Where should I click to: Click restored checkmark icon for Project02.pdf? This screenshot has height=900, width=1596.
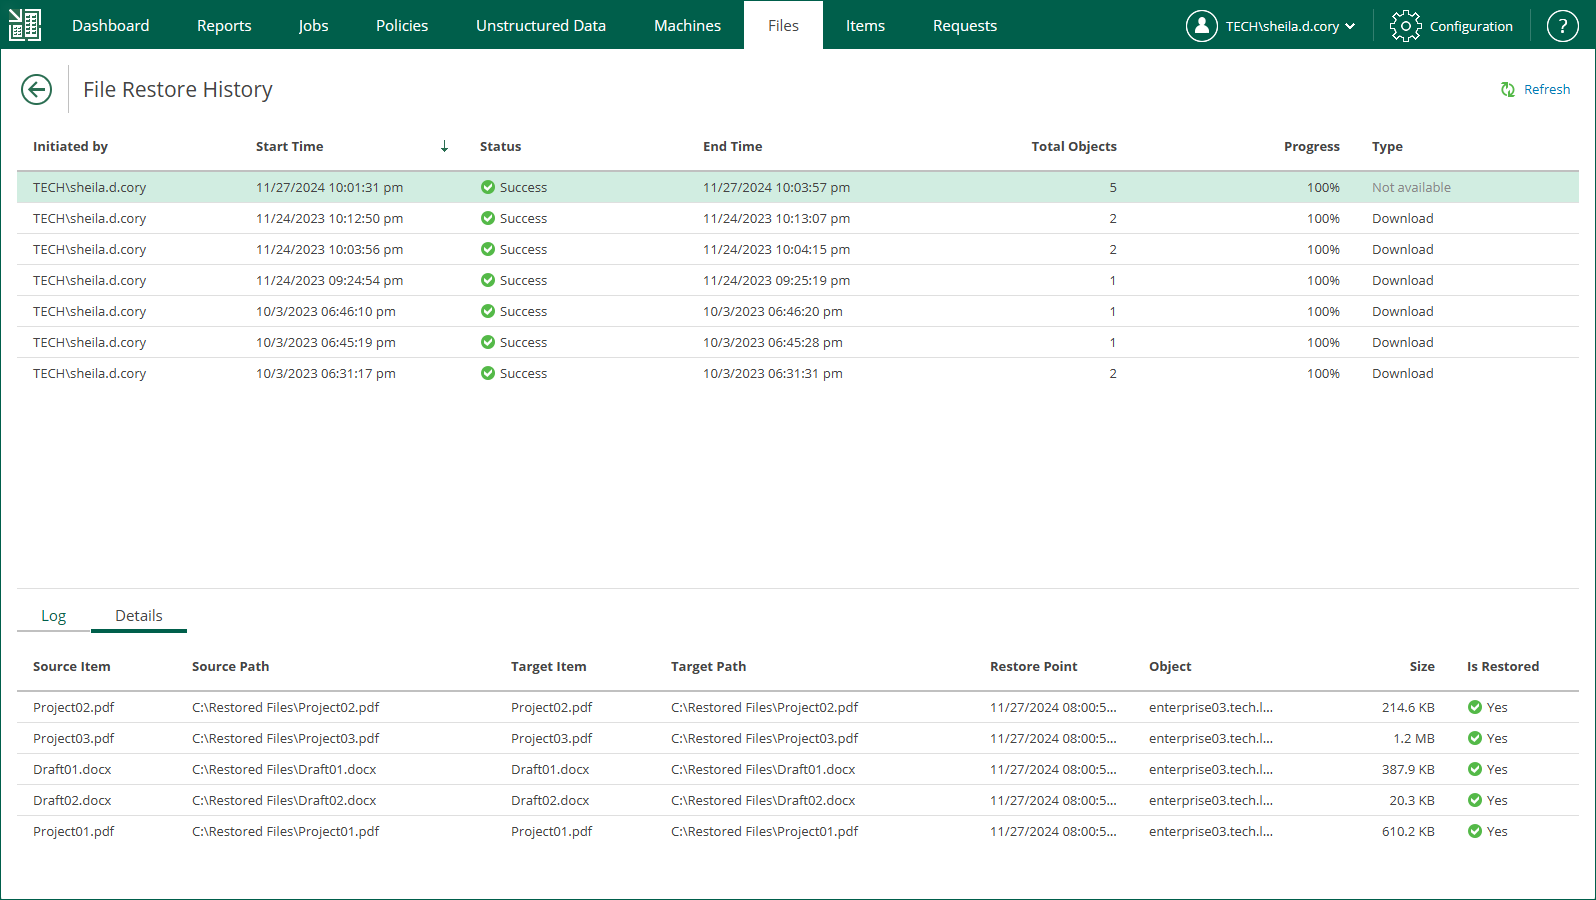click(1475, 708)
